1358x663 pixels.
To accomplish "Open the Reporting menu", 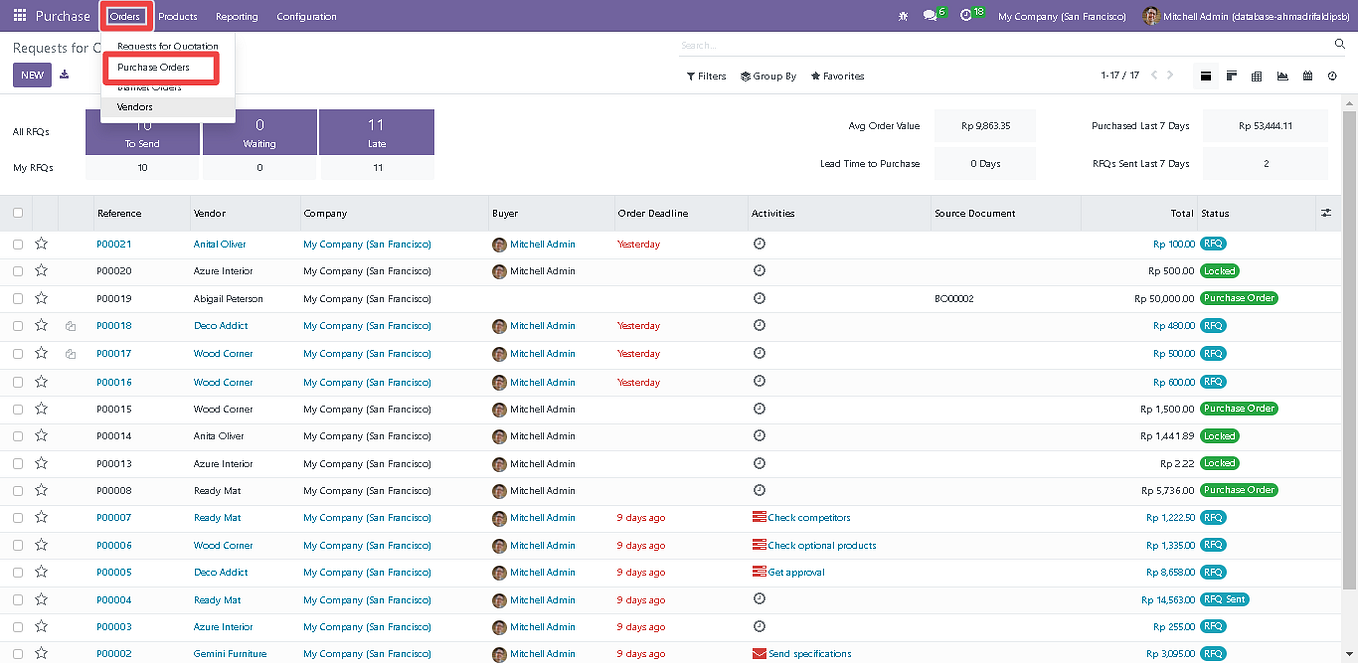I will [237, 16].
